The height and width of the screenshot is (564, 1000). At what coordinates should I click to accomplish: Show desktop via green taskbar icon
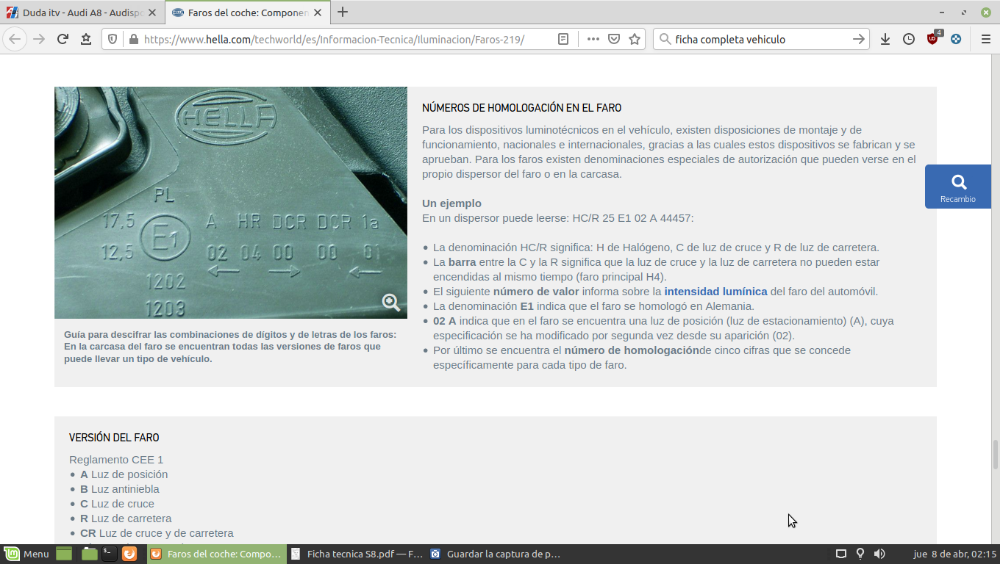[x=64, y=554]
